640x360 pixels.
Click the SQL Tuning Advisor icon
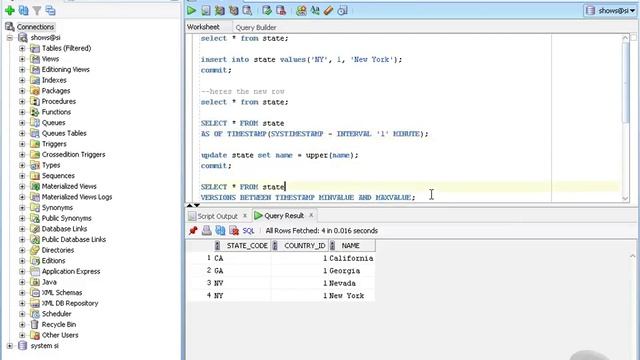pyautogui.click(x=247, y=10)
